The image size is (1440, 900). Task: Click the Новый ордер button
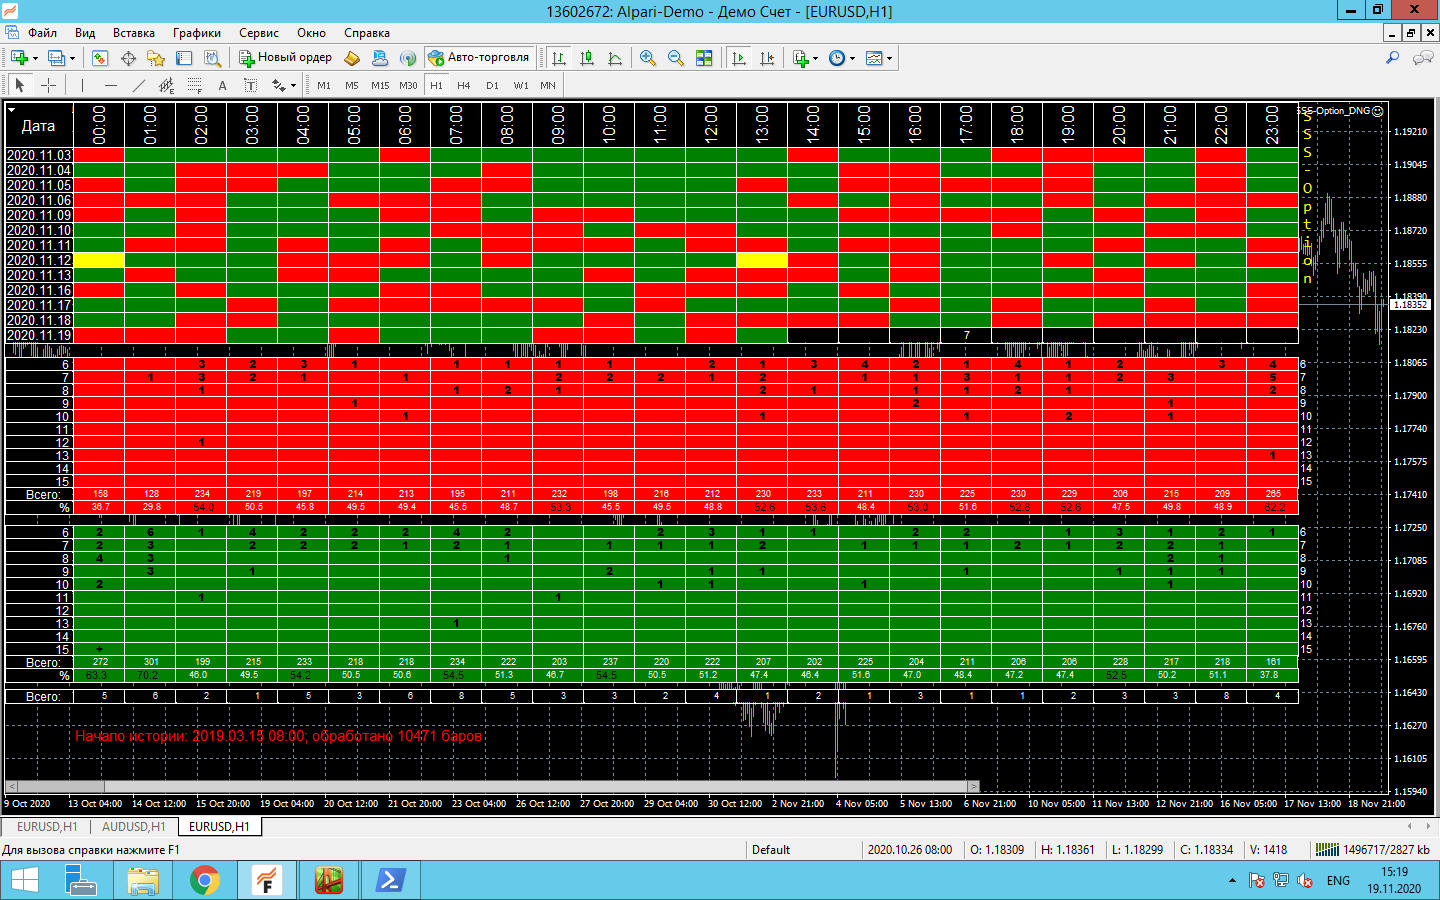tap(285, 58)
